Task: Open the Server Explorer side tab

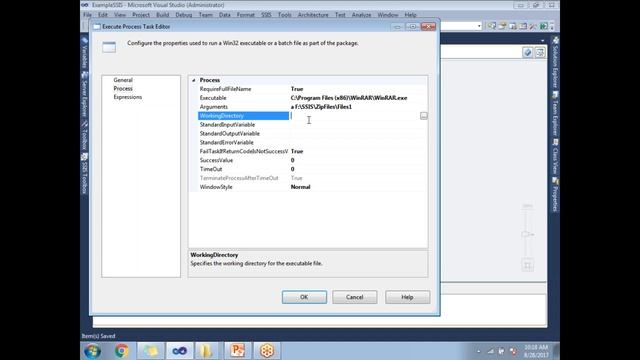Action: [84, 94]
